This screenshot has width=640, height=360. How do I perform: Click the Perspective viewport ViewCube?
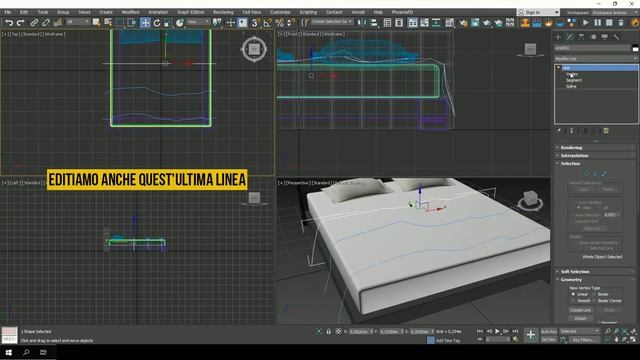pyautogui.click(x=530, y=200)
